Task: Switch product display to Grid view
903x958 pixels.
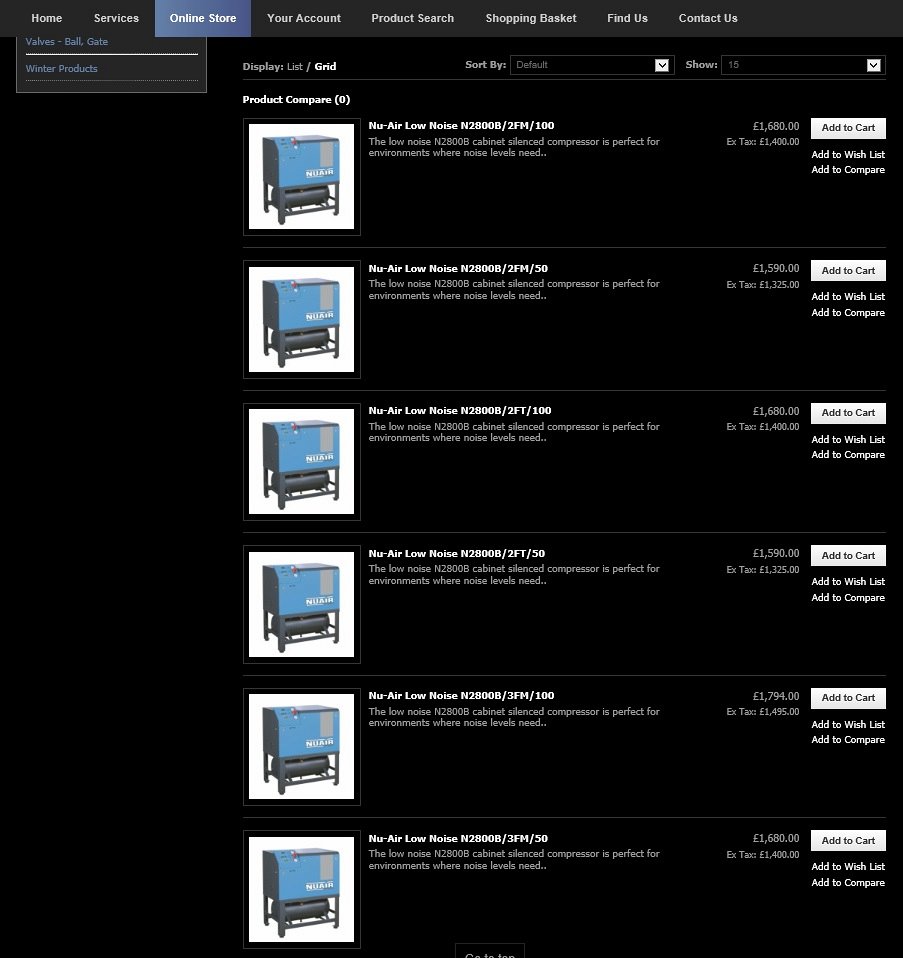Action: pyautogui.click(x=325, y=67)
